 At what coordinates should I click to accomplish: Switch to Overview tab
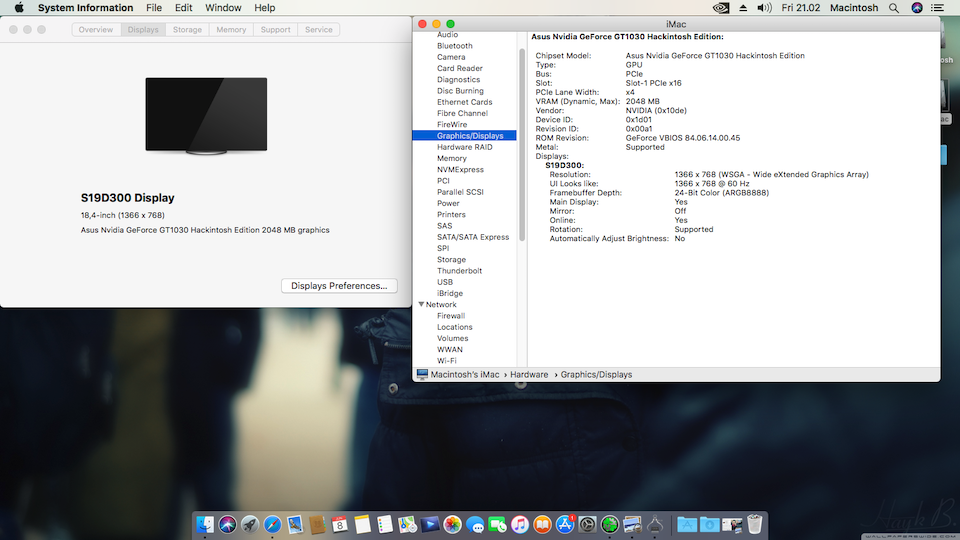pyautogui.click(x=96, y=29)
